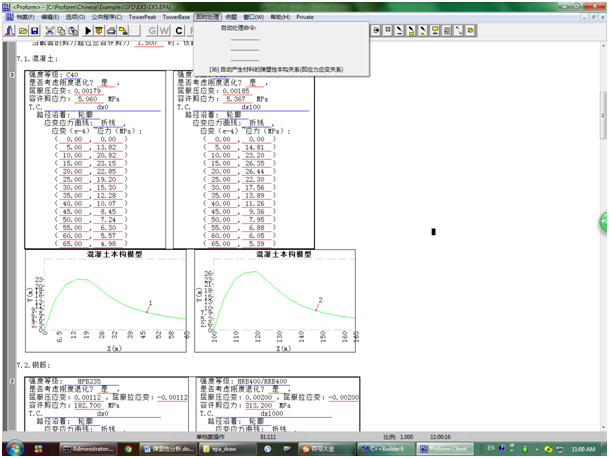
Task: Save the file with the floppy disk icon
Action: pos(35,30)
